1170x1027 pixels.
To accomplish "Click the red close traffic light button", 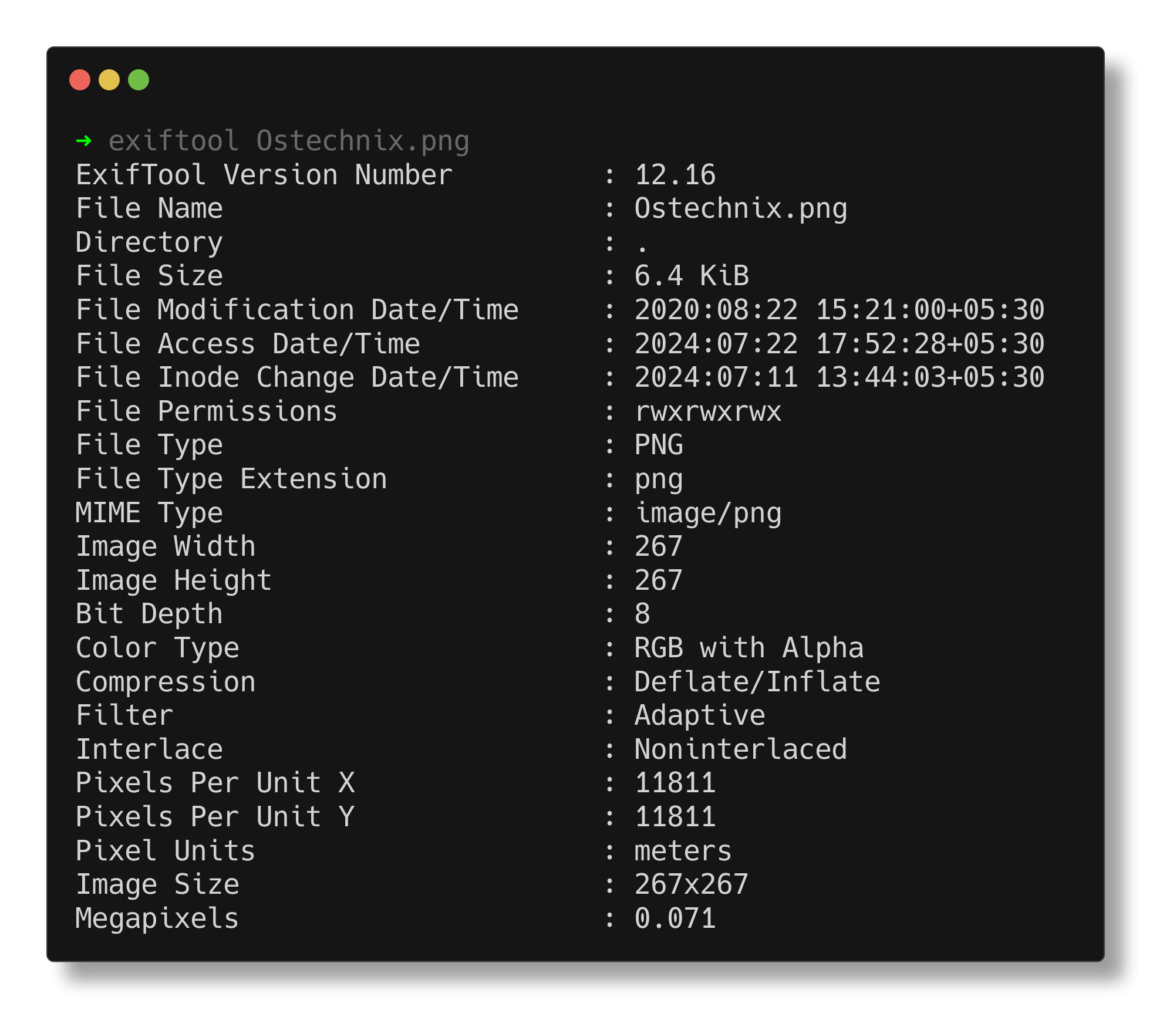I will (79, 79).
